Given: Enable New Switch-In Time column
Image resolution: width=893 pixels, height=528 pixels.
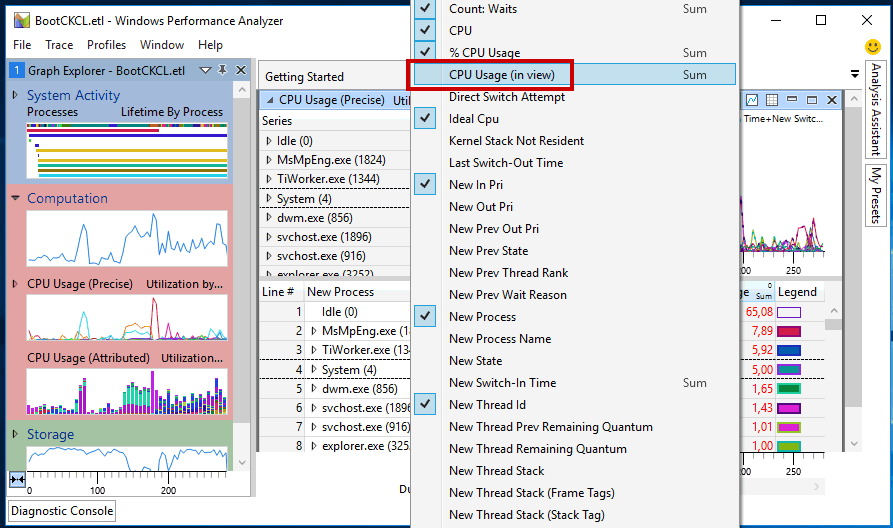Looking at the screenshot, I should (502, 383).
